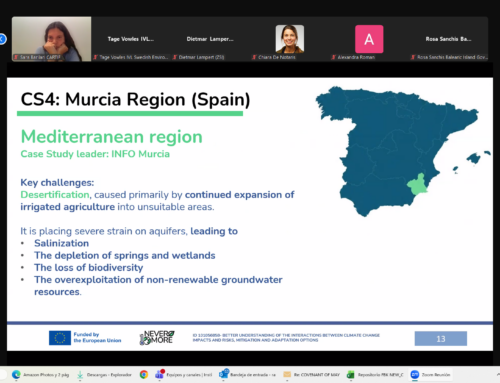Click the green 'Desertification' word
Image resolution: width=500 pixels, height=383 pixels.
55,195
